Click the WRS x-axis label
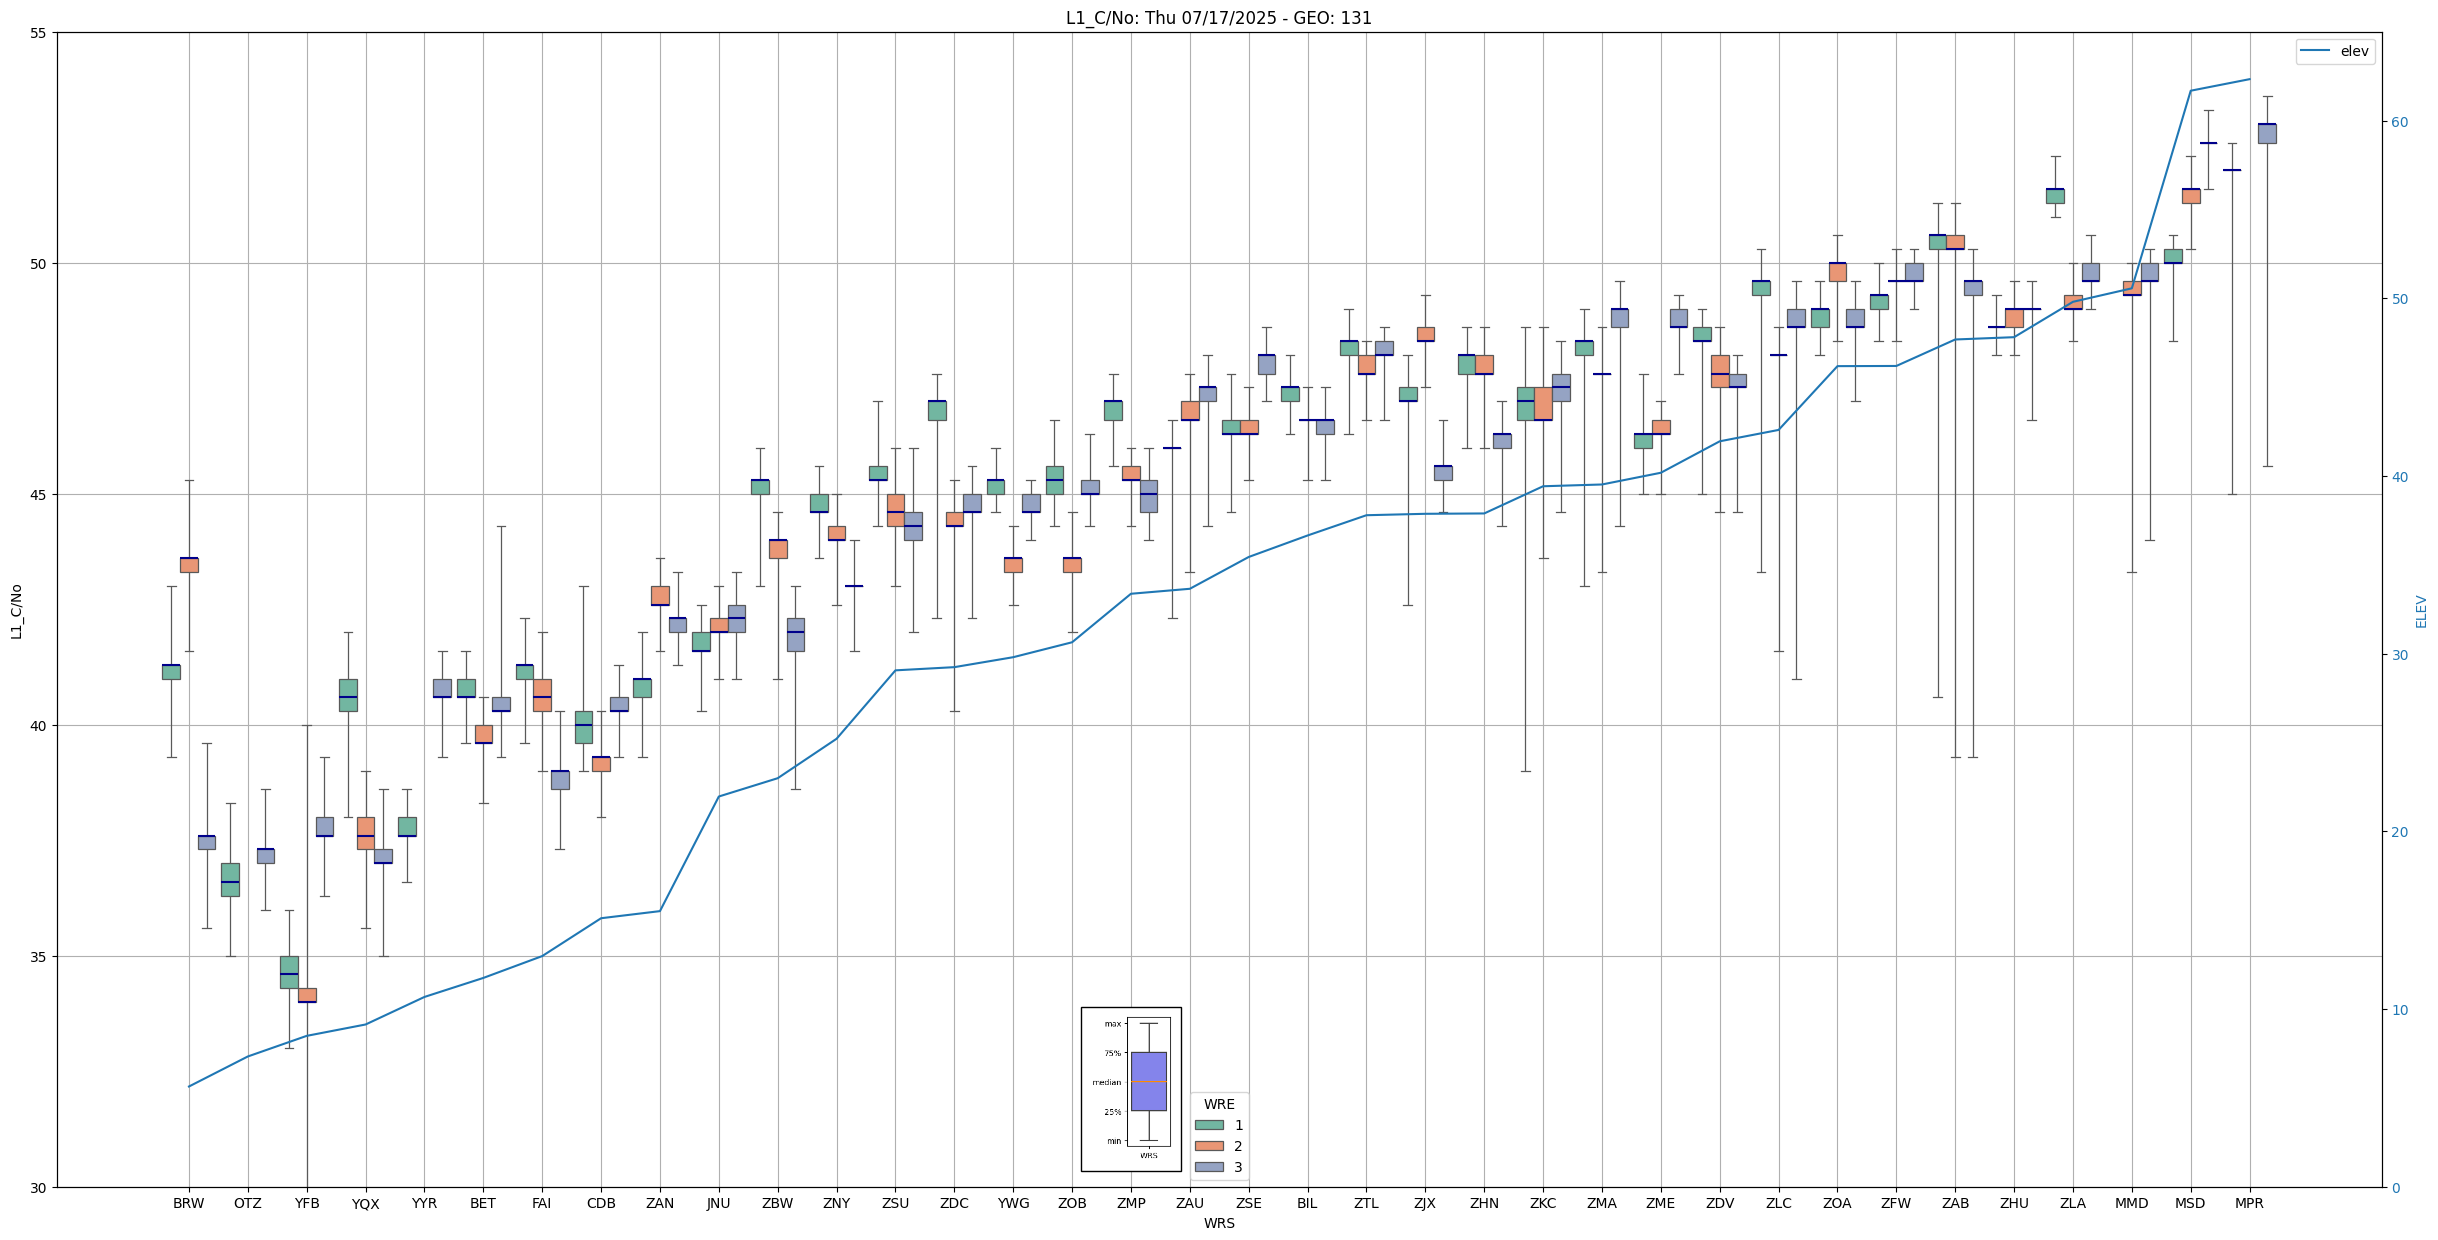Screen dimensions: 2438x1240 tap(1218, 1223)
